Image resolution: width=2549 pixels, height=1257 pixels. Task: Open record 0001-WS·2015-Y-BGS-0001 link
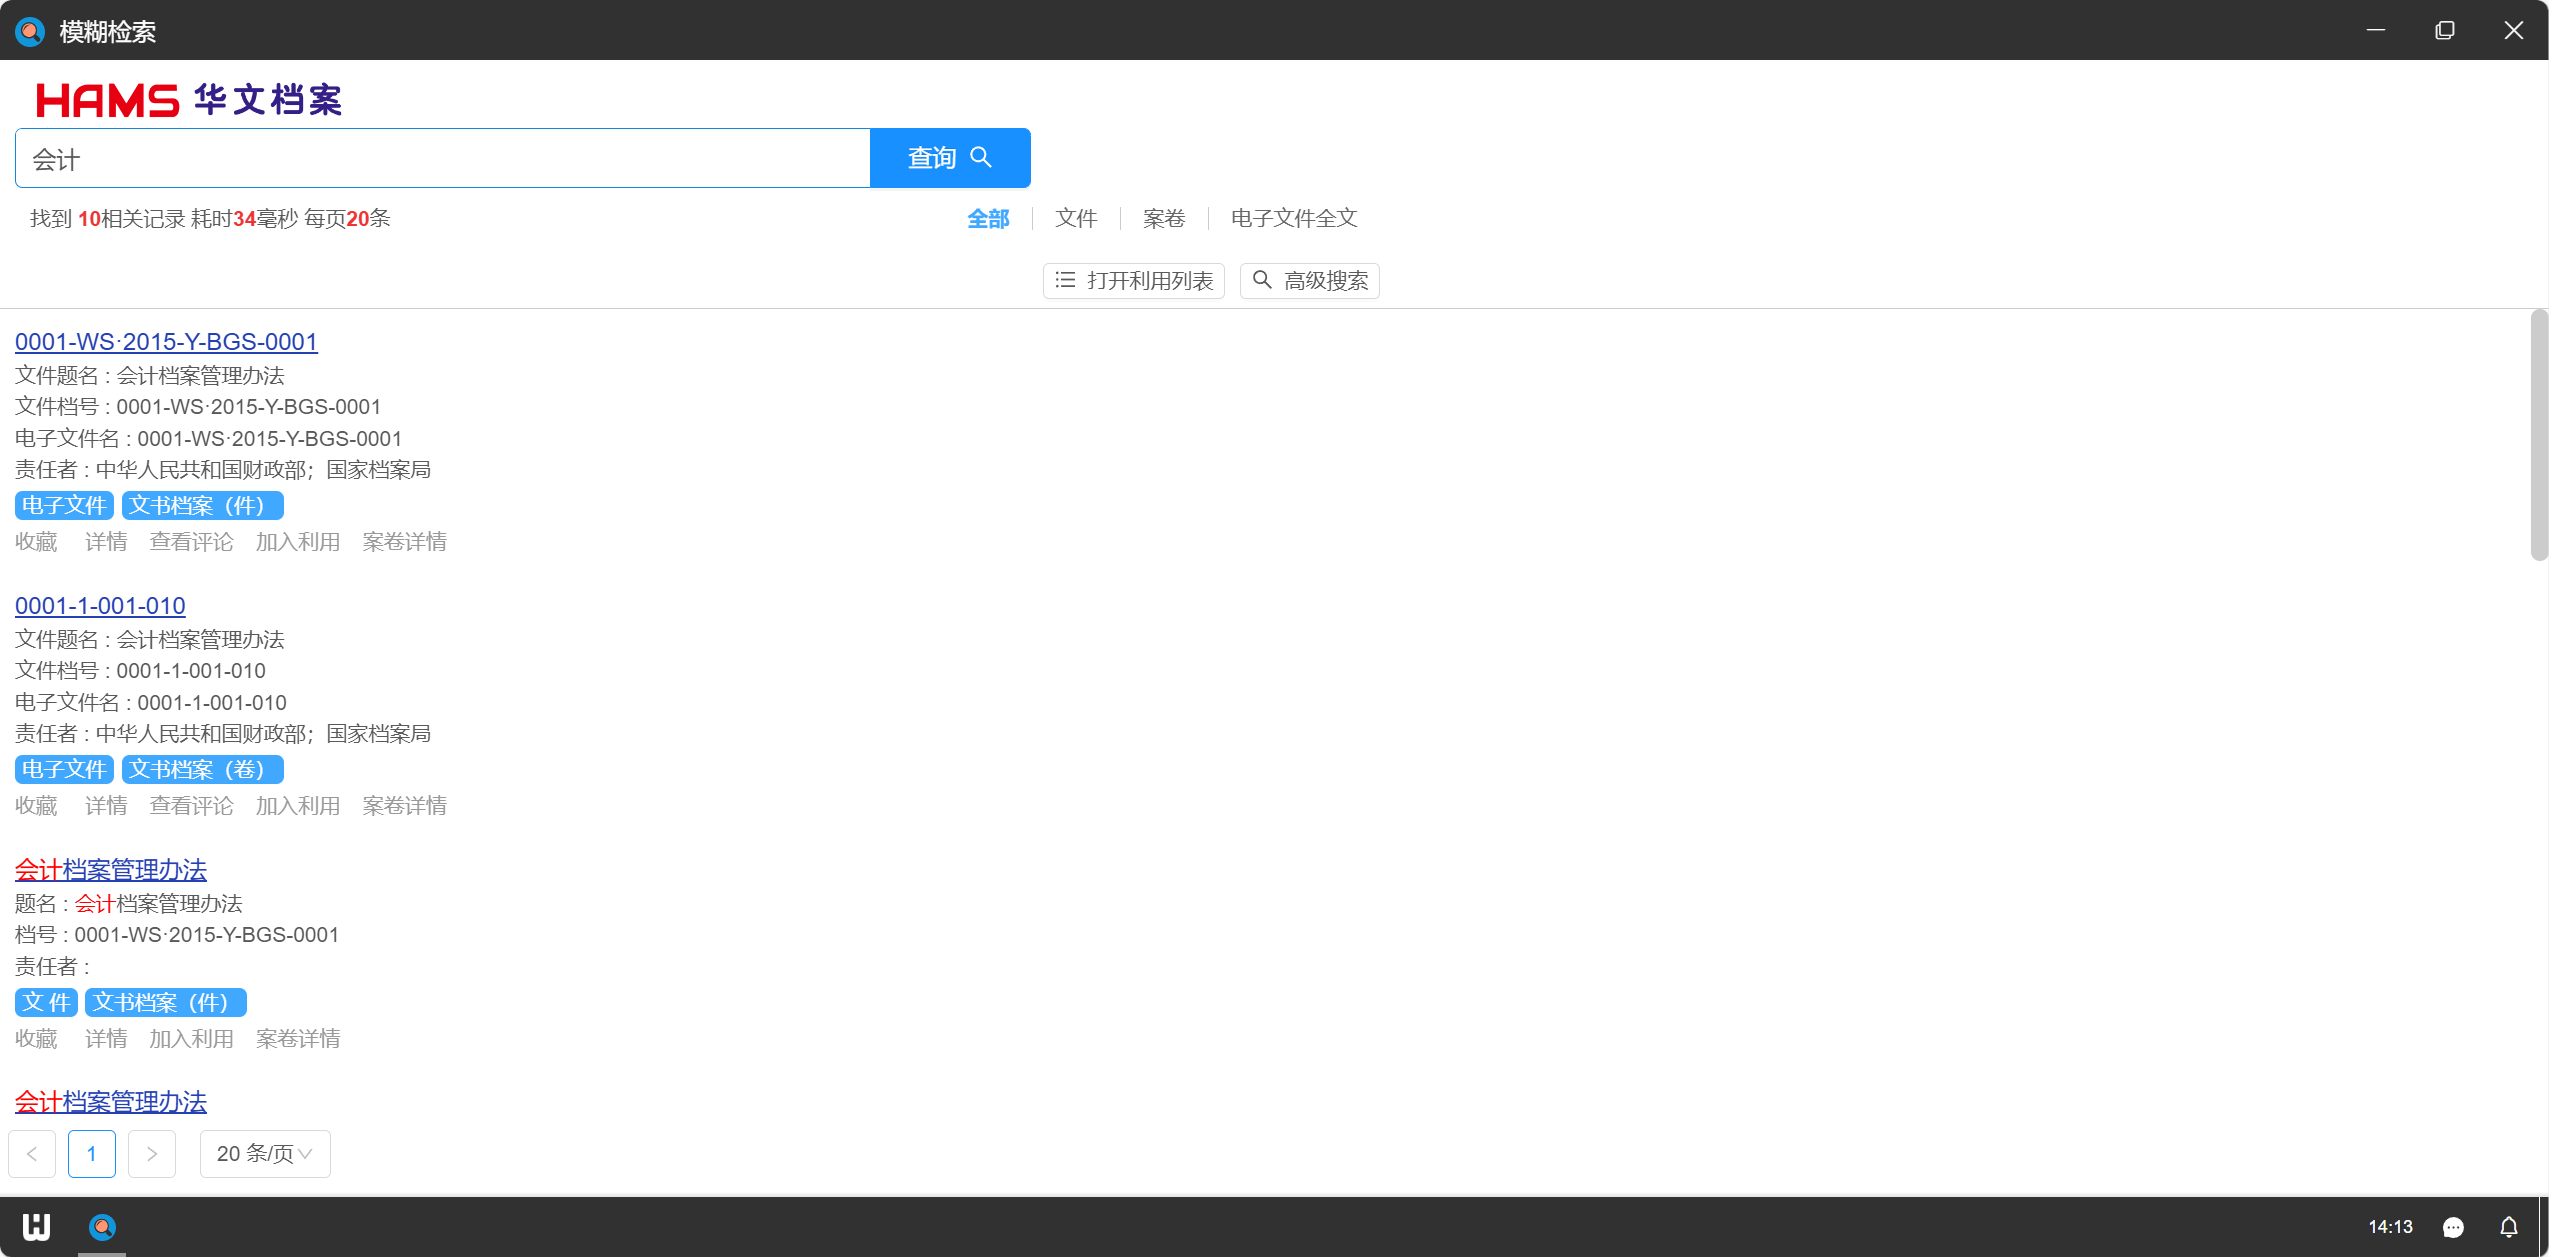(166, 342)
